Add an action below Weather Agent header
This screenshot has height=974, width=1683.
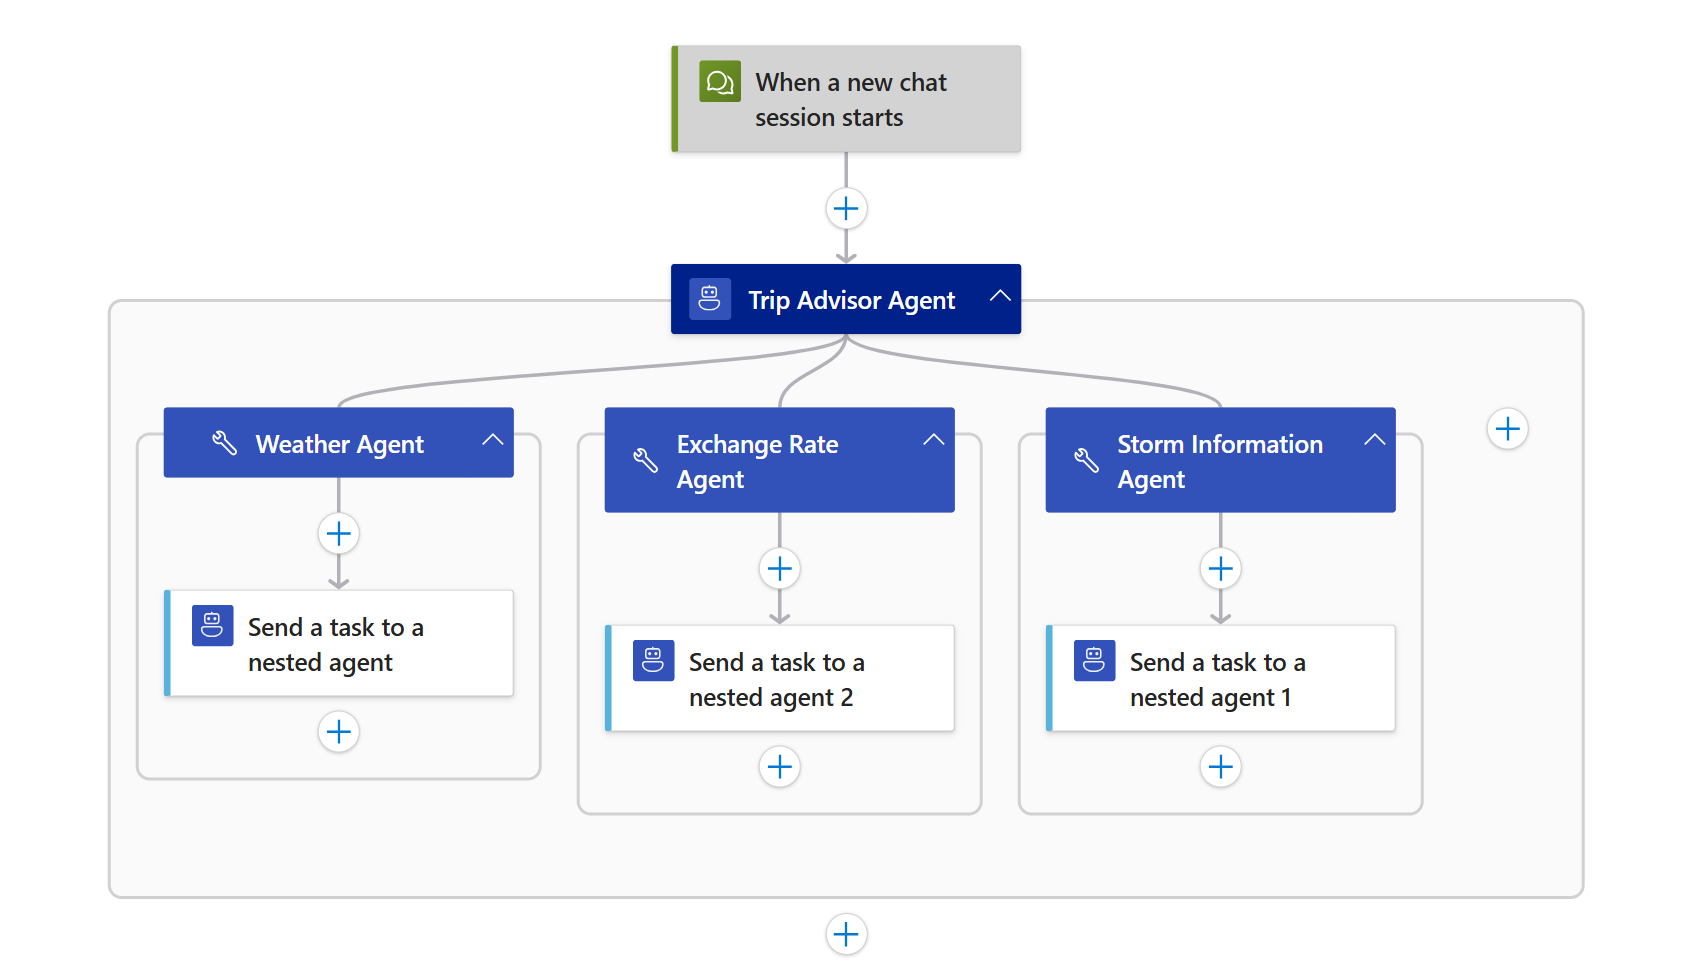tap(338, 533)
